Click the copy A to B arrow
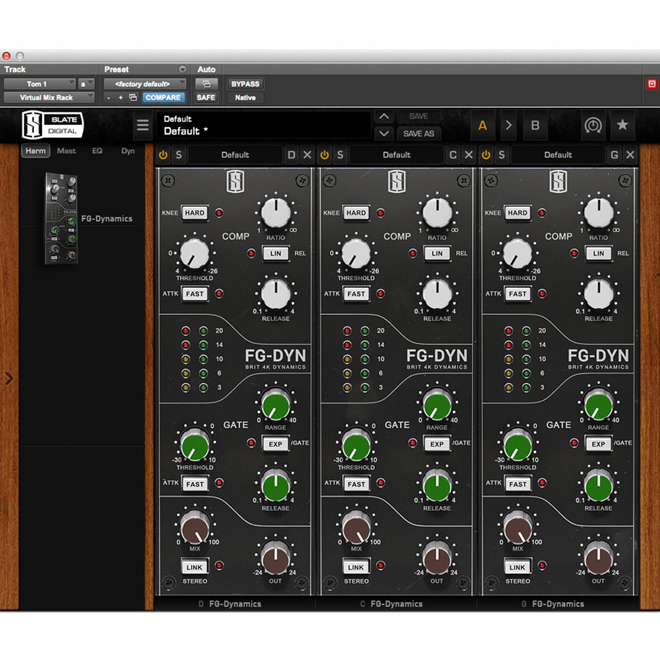660x660 pixels. tap(508, 126)
